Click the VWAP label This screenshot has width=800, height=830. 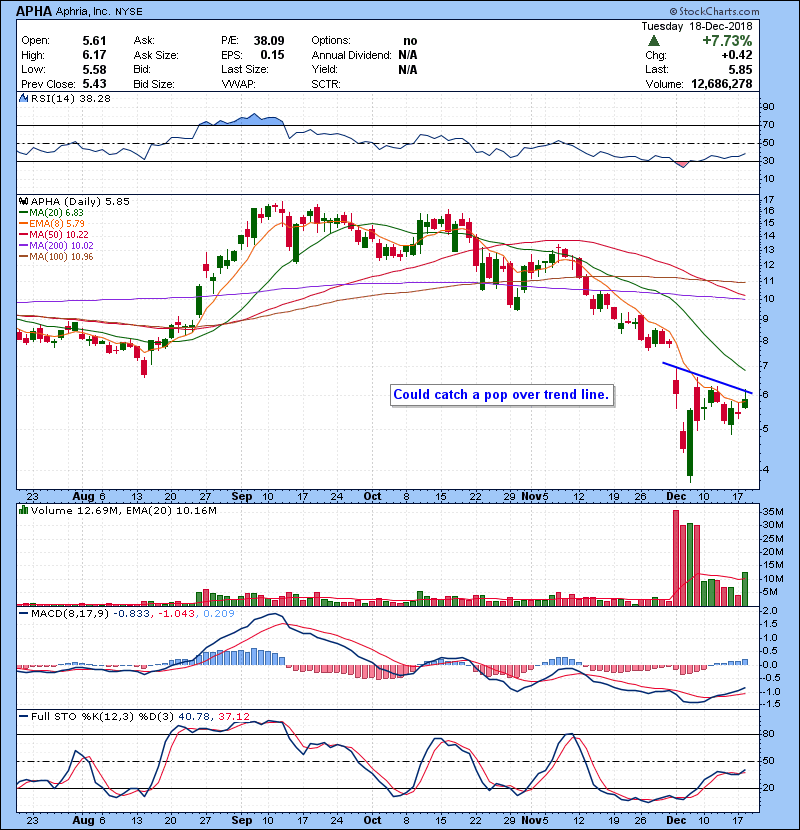(238, 84)
